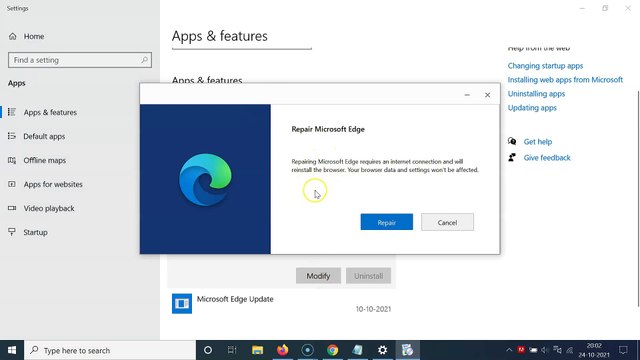Close the Repair Microsoft Edge dialog
The width and height of the screenshot is (640, 360).
pos(487,95)
